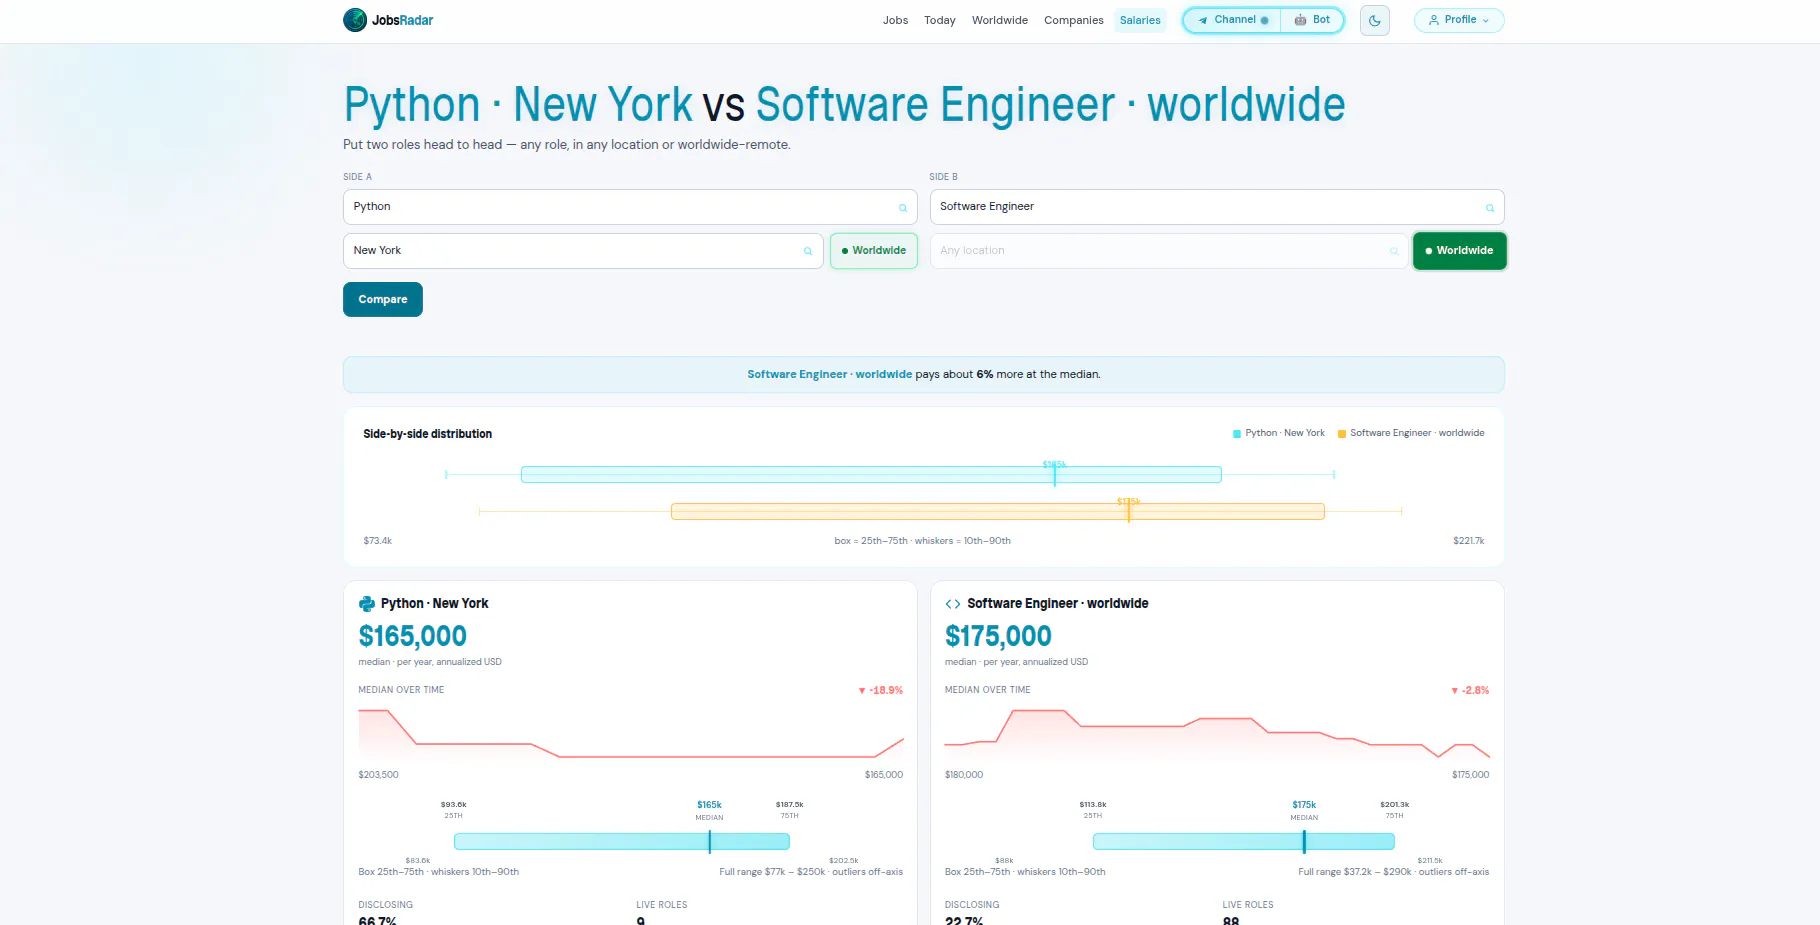Click the search icon in the New York field
The height and width of the screenshot is (925, 1820).
coord(808,251)
